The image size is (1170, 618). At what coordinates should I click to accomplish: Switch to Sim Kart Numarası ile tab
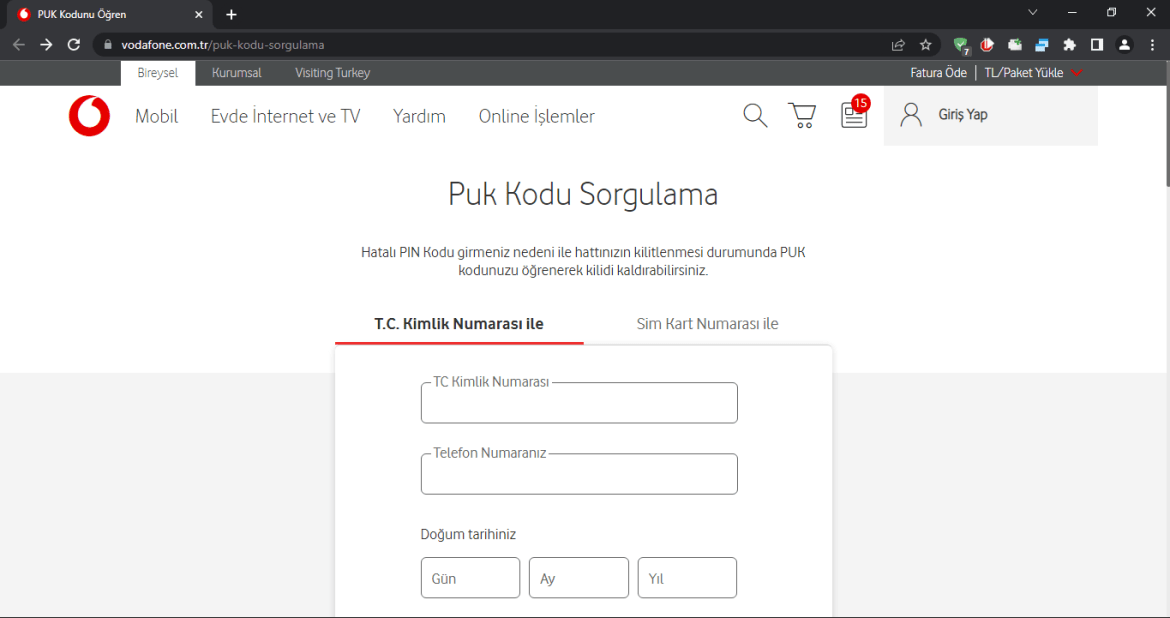click(707, 324)
